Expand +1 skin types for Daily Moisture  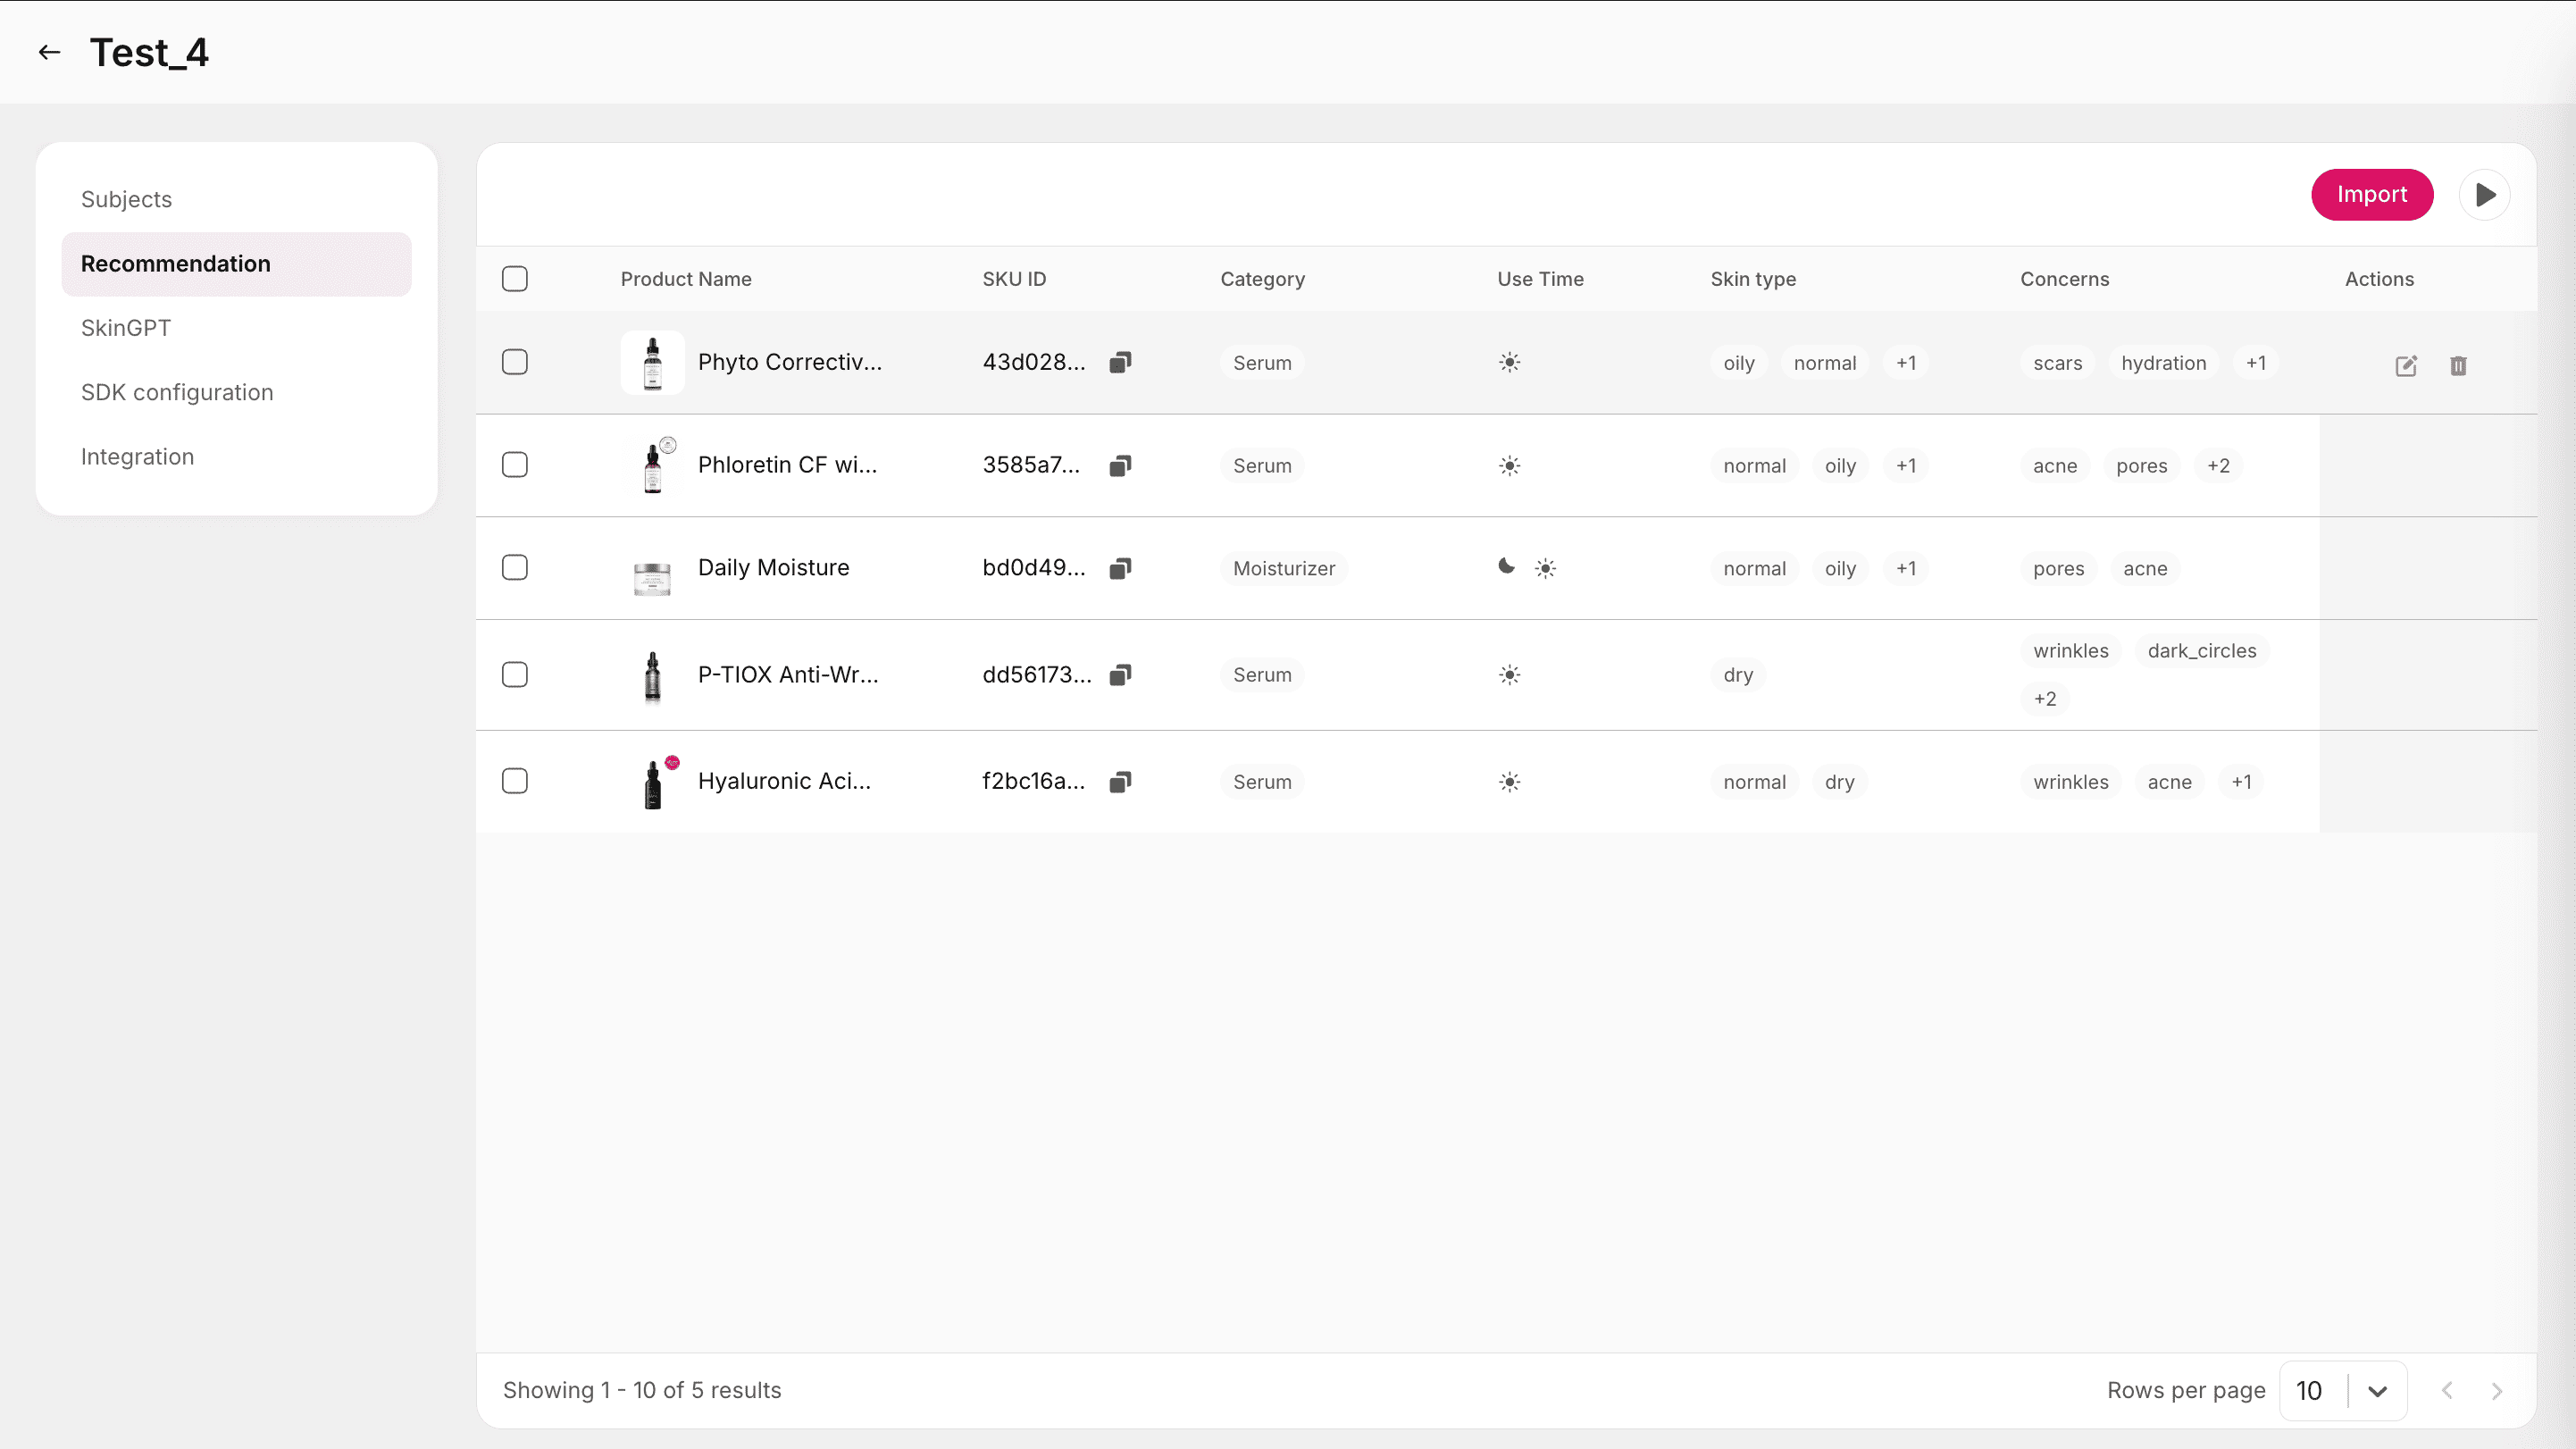(1906, 569)
